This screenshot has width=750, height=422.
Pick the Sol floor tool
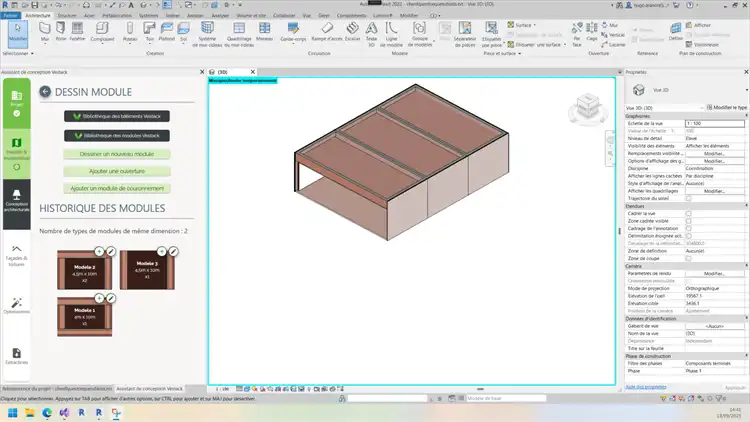(x=183, y=32)
